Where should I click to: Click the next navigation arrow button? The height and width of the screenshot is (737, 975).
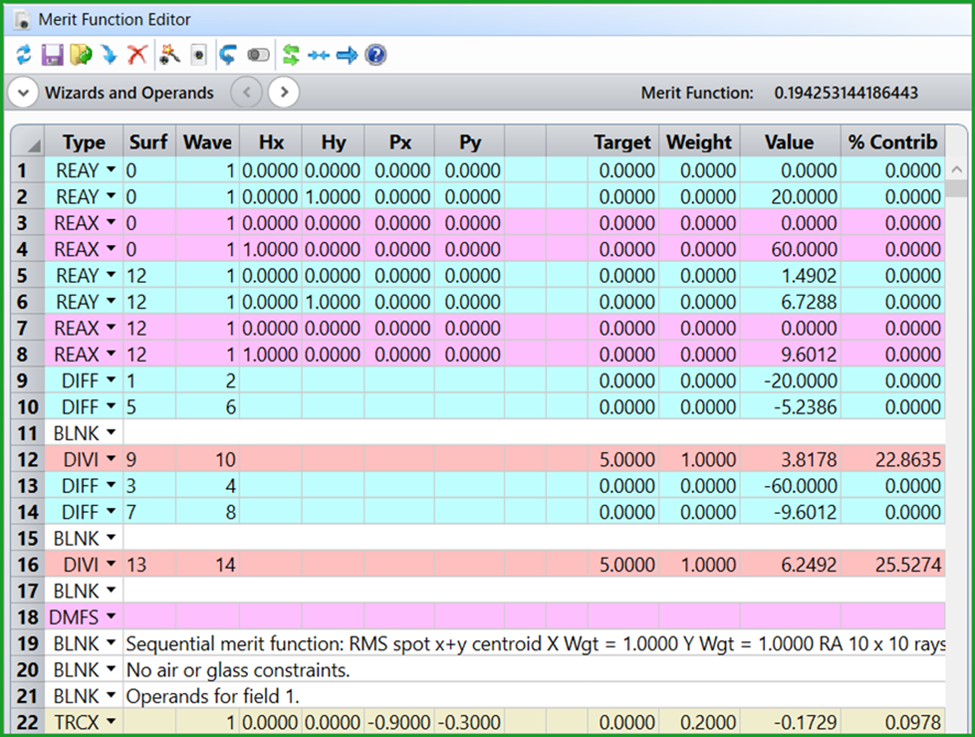[x=284, y=92]
